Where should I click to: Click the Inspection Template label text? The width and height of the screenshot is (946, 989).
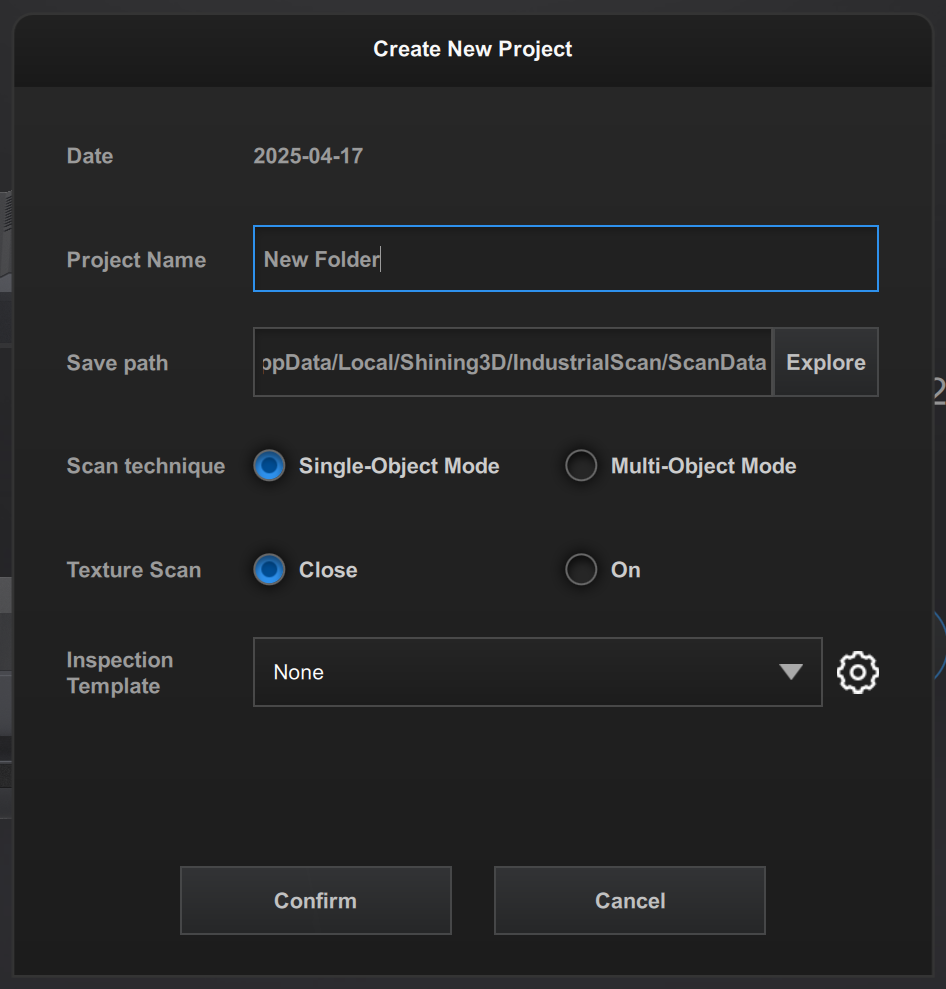click(x=120, y=672)
